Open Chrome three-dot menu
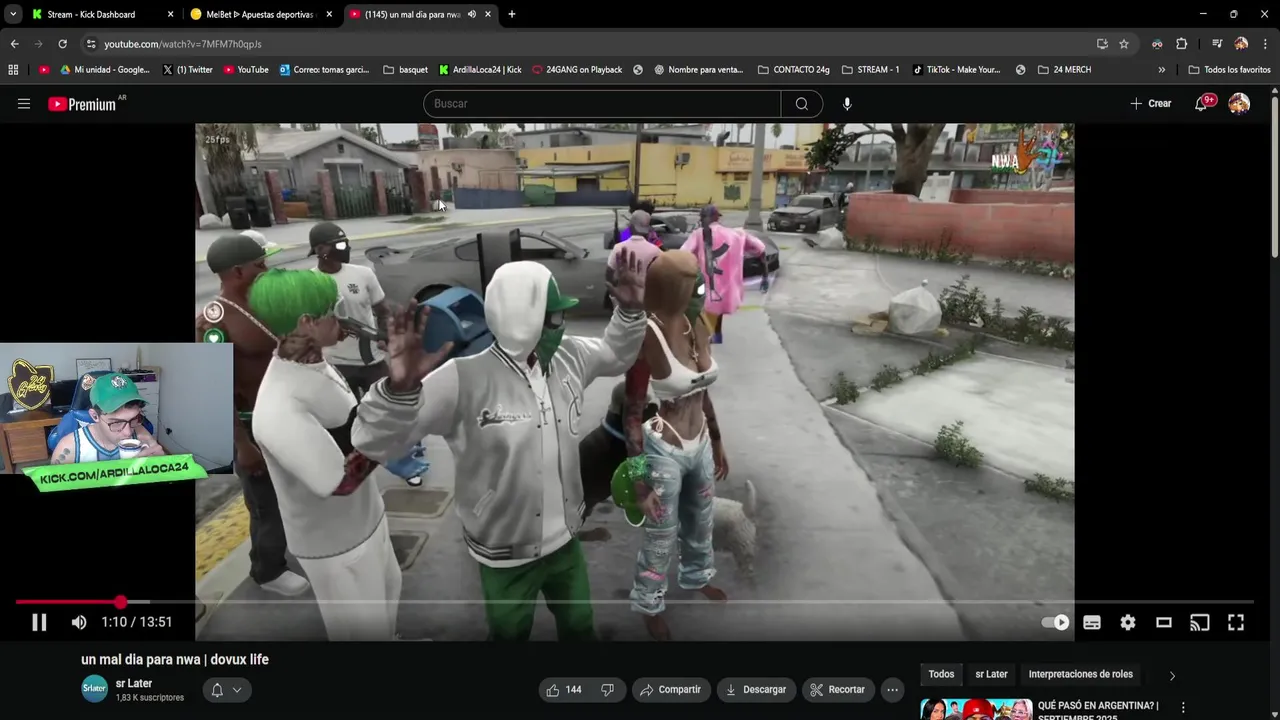The height and width of the screenshot is (720, 1280). [x=1266, y=44]
